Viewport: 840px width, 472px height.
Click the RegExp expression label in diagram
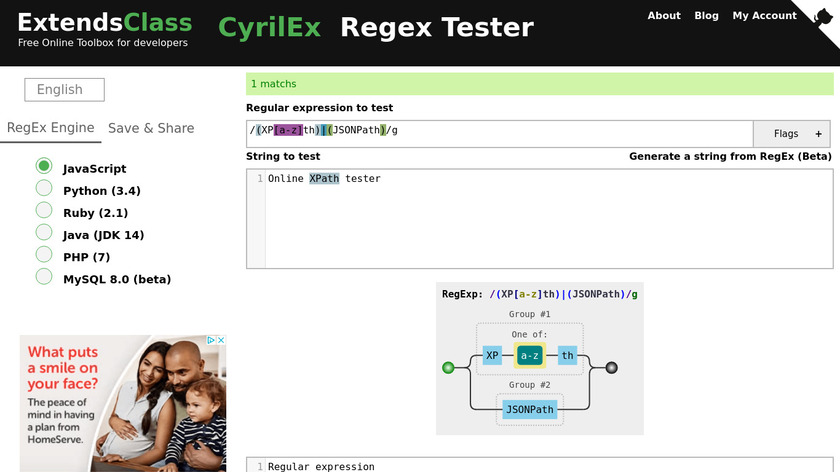pyautogui.click(x=539, y=294)
